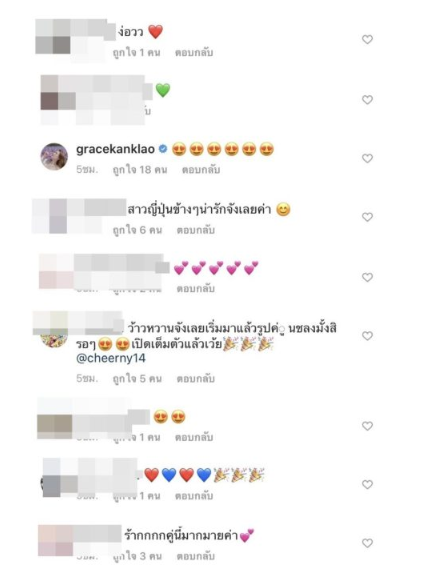View likes on gracekanklao's comment (18)
The width and height of the screenshot is (436, 583).
coord(140,170)
